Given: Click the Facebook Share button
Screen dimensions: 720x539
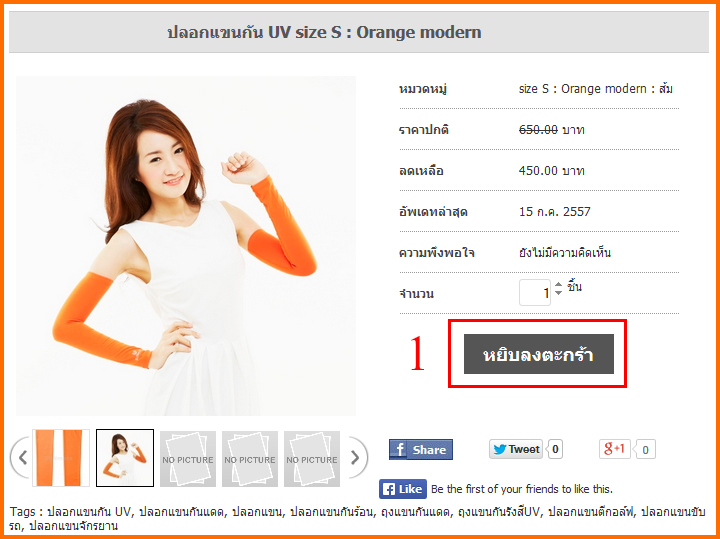Looking at the screenshot, I should [421, 449].
